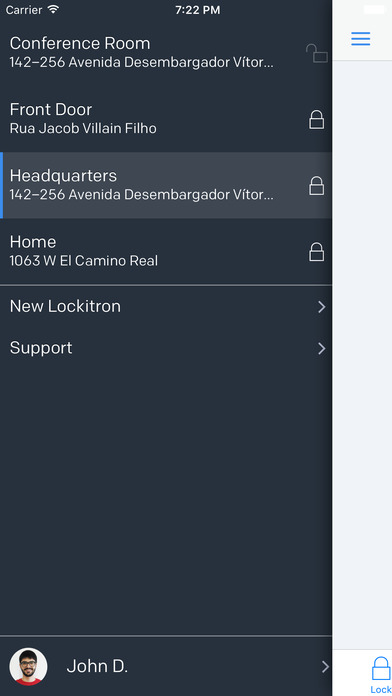Image resolution: width=392 pixels, height=696 pixels.
Task: Tap the Rua Jacob Villain Filho address
Action: [83, 129]
